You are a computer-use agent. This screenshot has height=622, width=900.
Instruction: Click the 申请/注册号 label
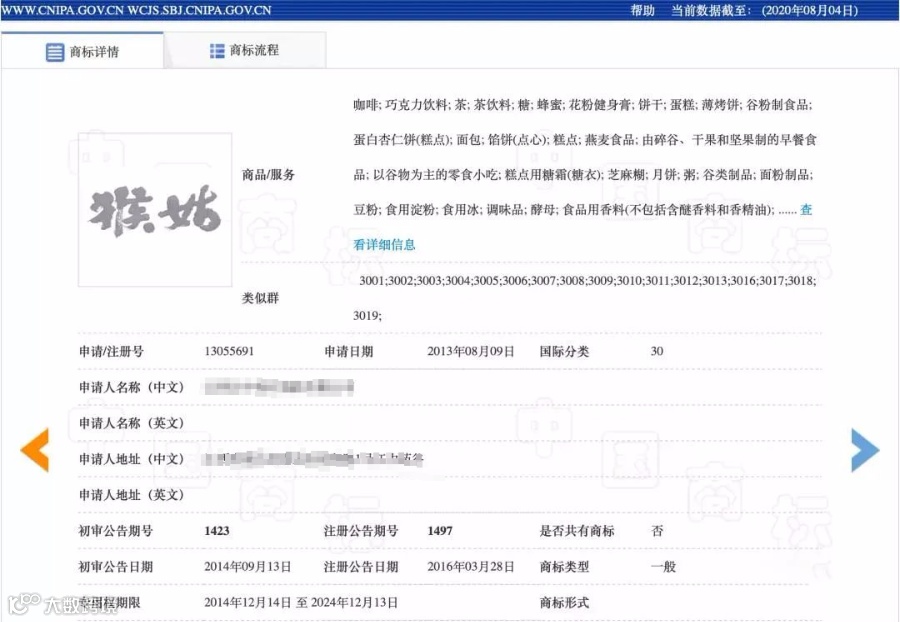pos(111,351)
